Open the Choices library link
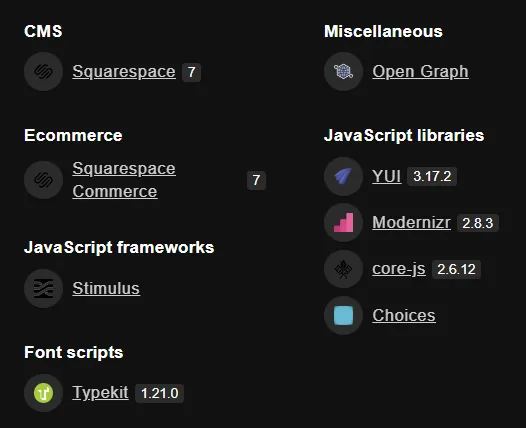The image size is (526, 428). 404,315
